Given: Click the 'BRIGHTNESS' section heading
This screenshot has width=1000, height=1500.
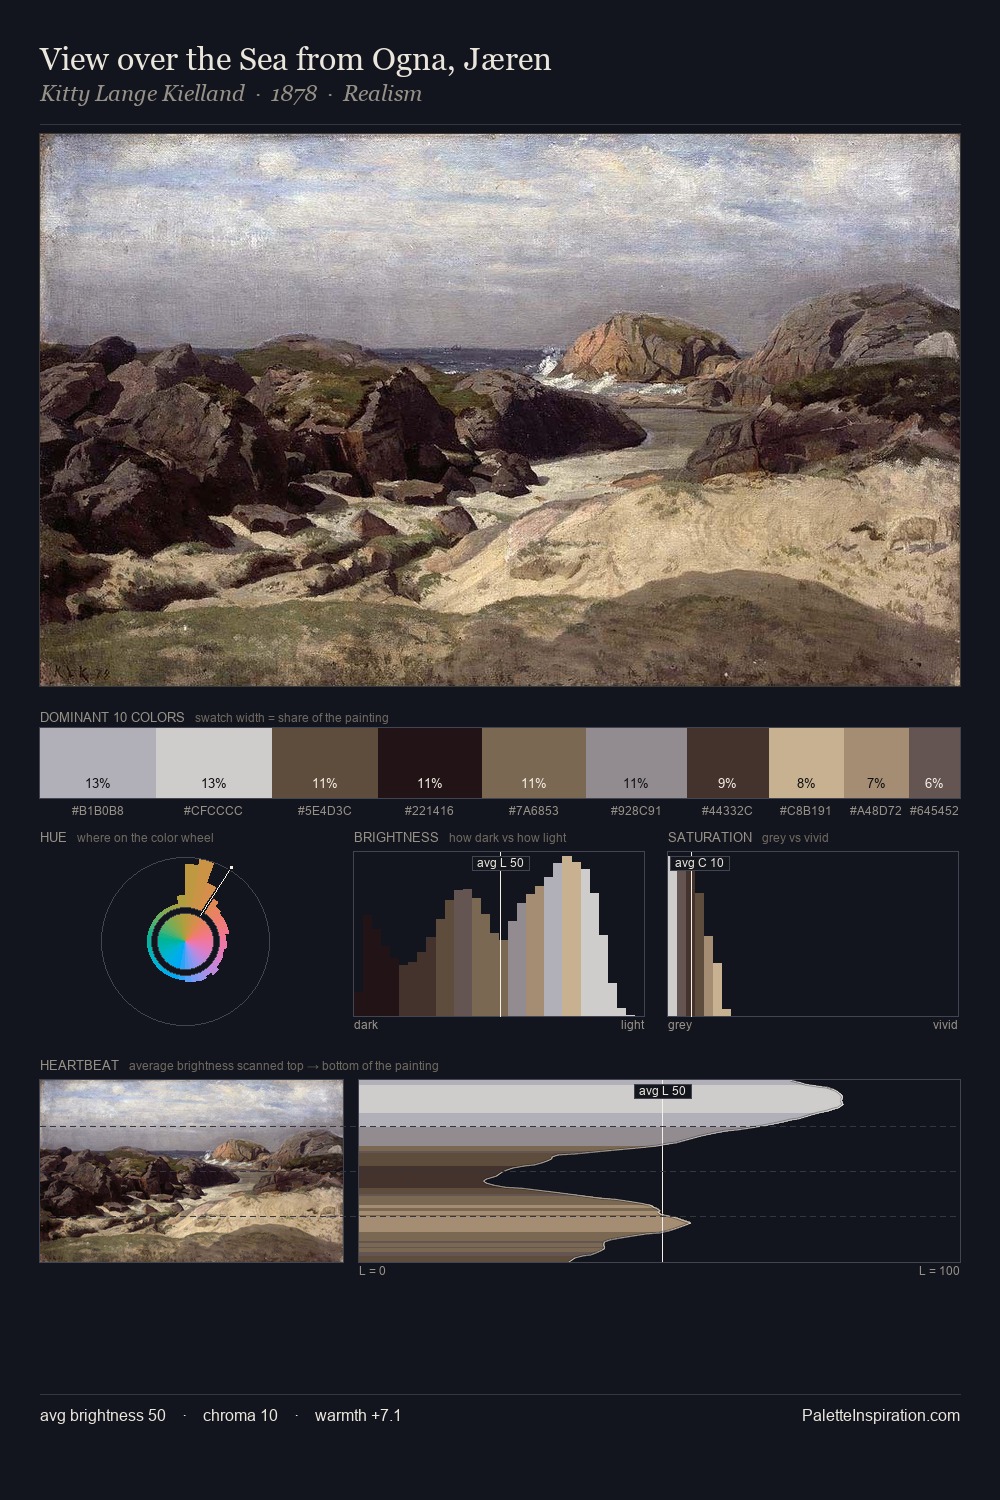Looking at the screenshot, I should point(396,837).
